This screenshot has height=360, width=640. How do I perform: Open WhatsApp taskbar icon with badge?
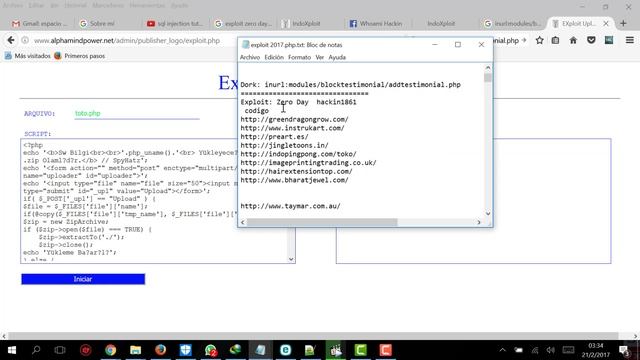pyautogui.click(x=211, y=350)
